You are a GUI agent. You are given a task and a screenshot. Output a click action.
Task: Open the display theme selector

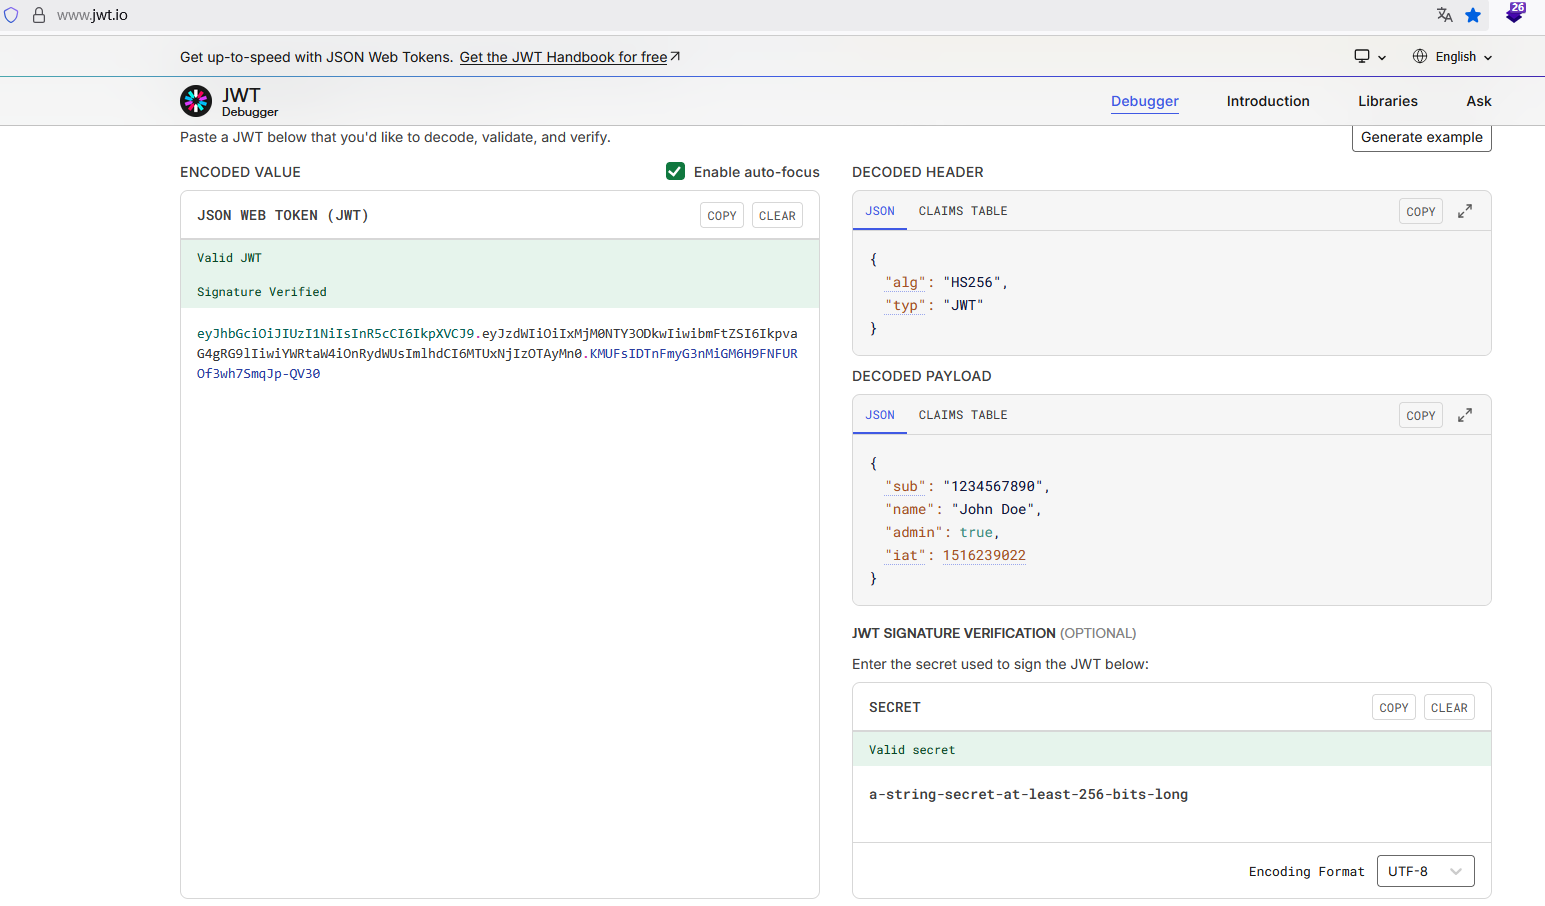(1370, 57)
